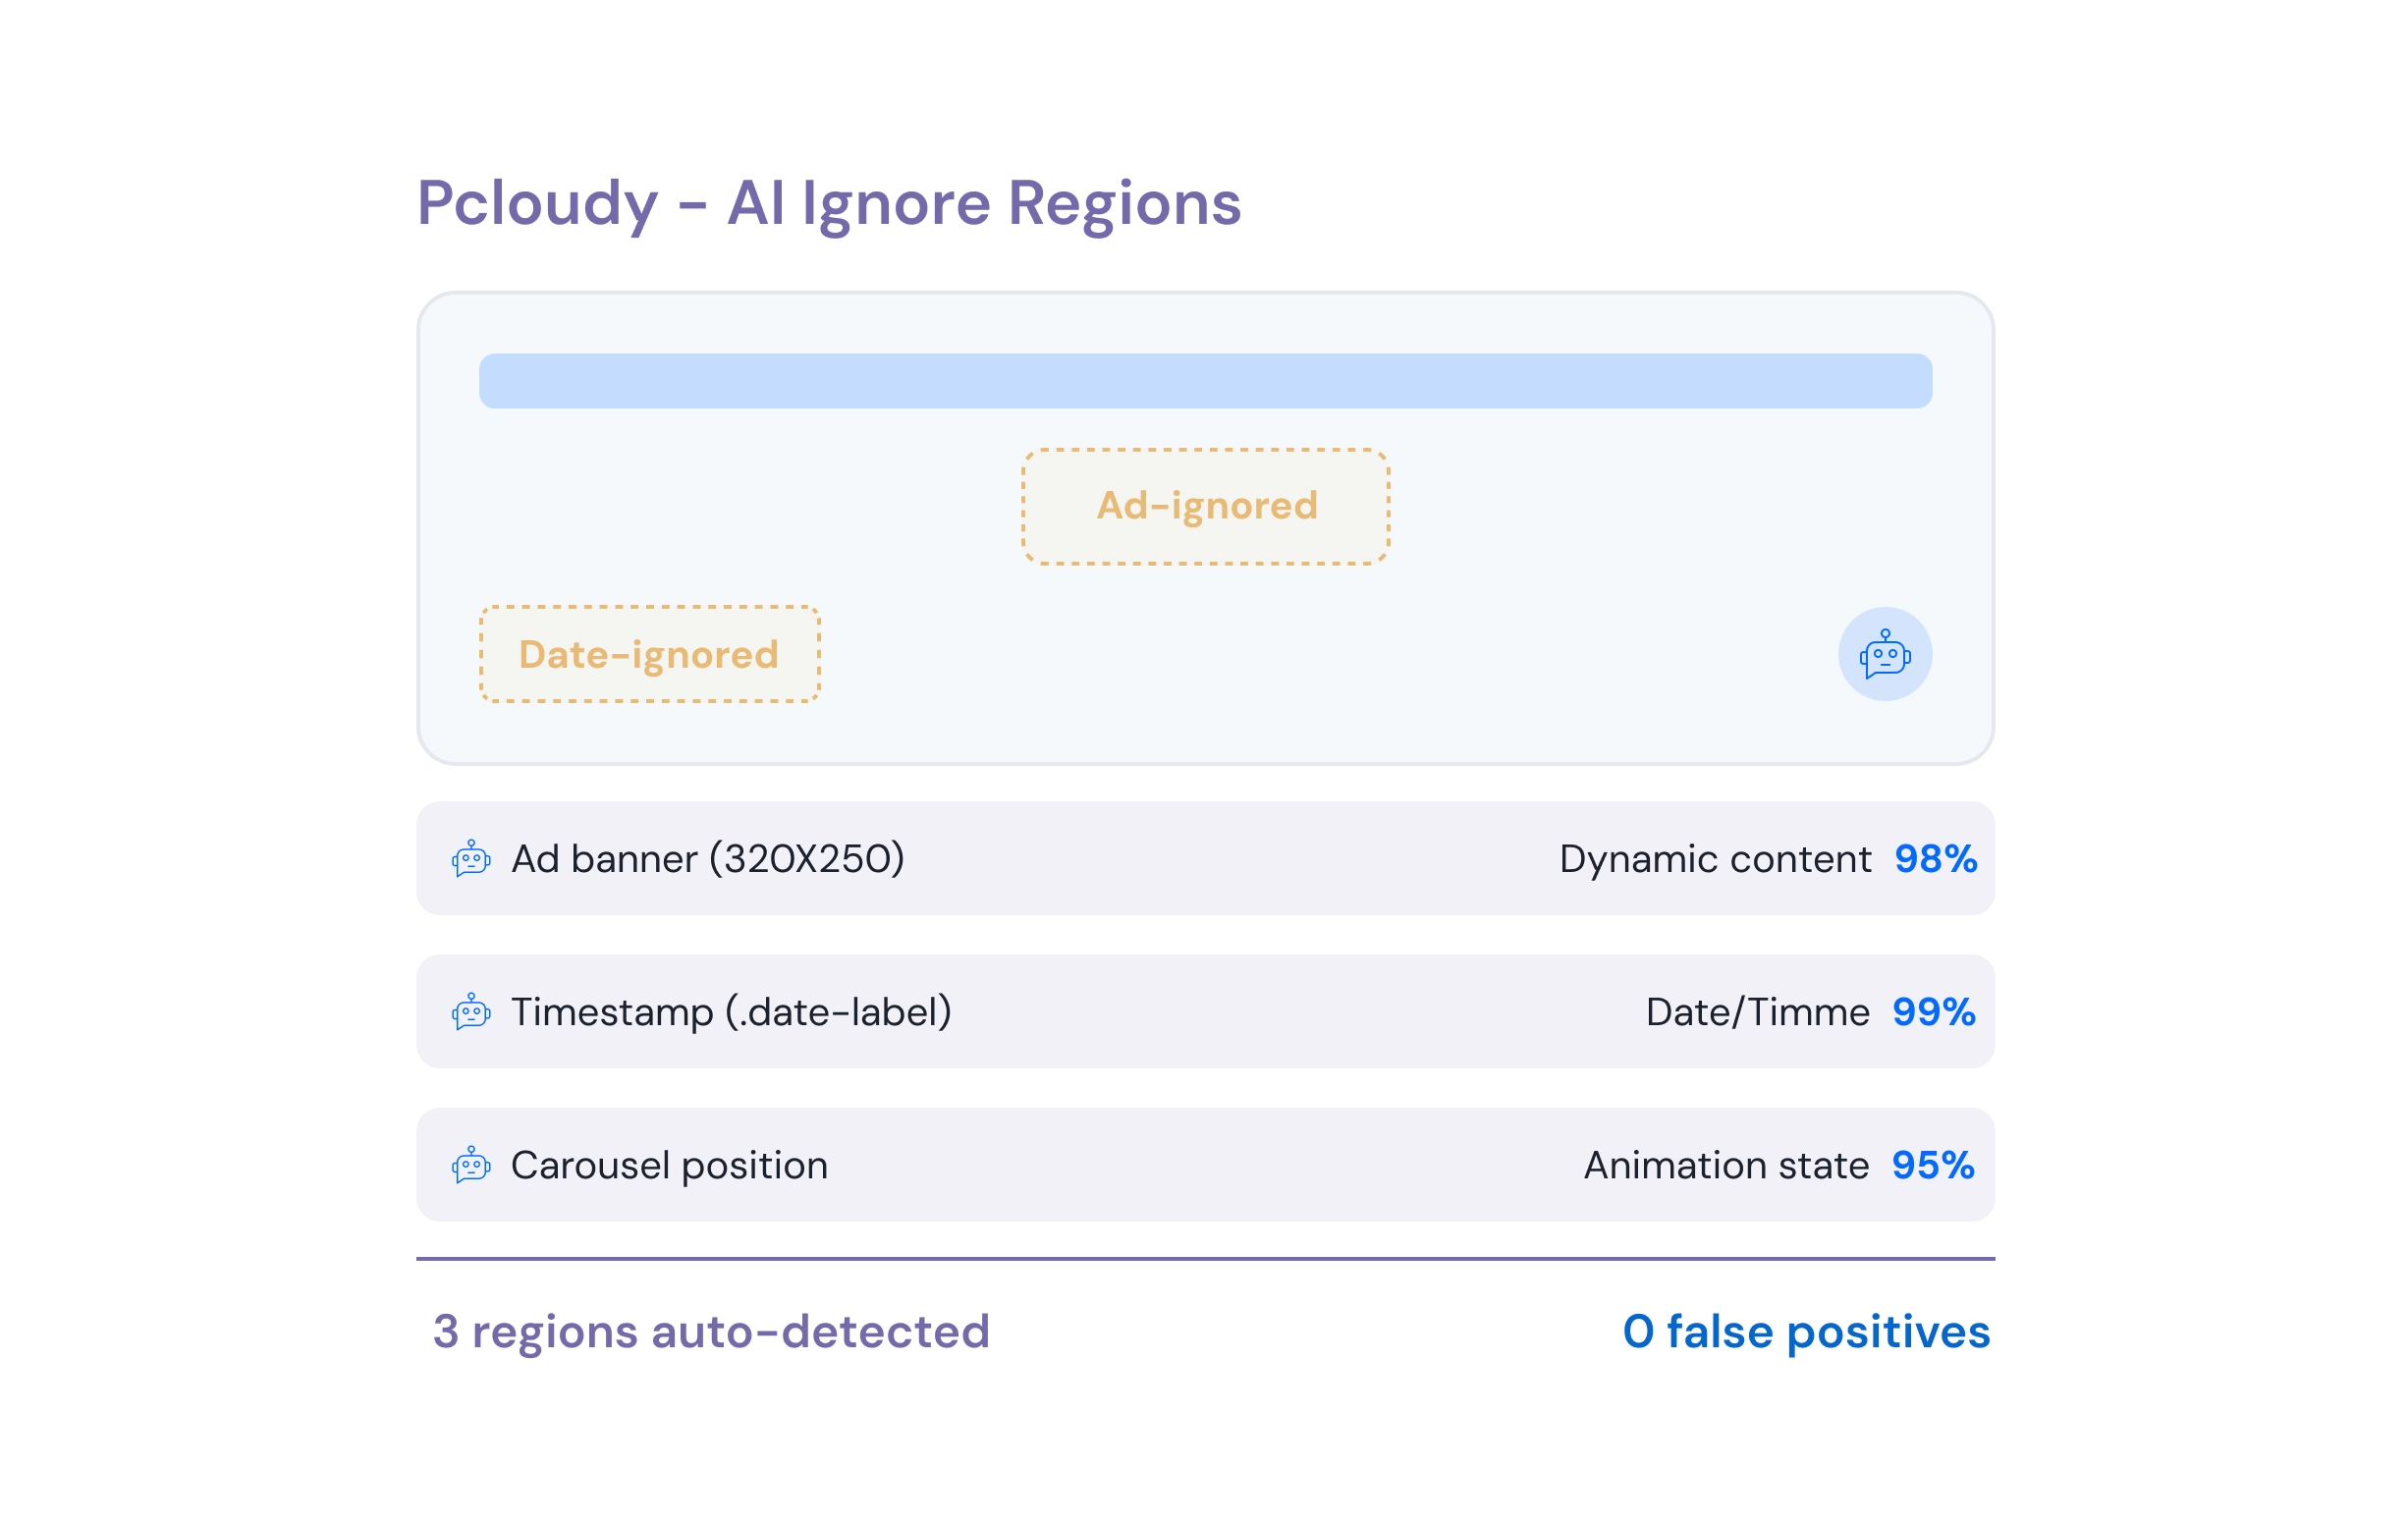
Task: Open the Ad banner (320X250) entry
Action: coord(708,859)
